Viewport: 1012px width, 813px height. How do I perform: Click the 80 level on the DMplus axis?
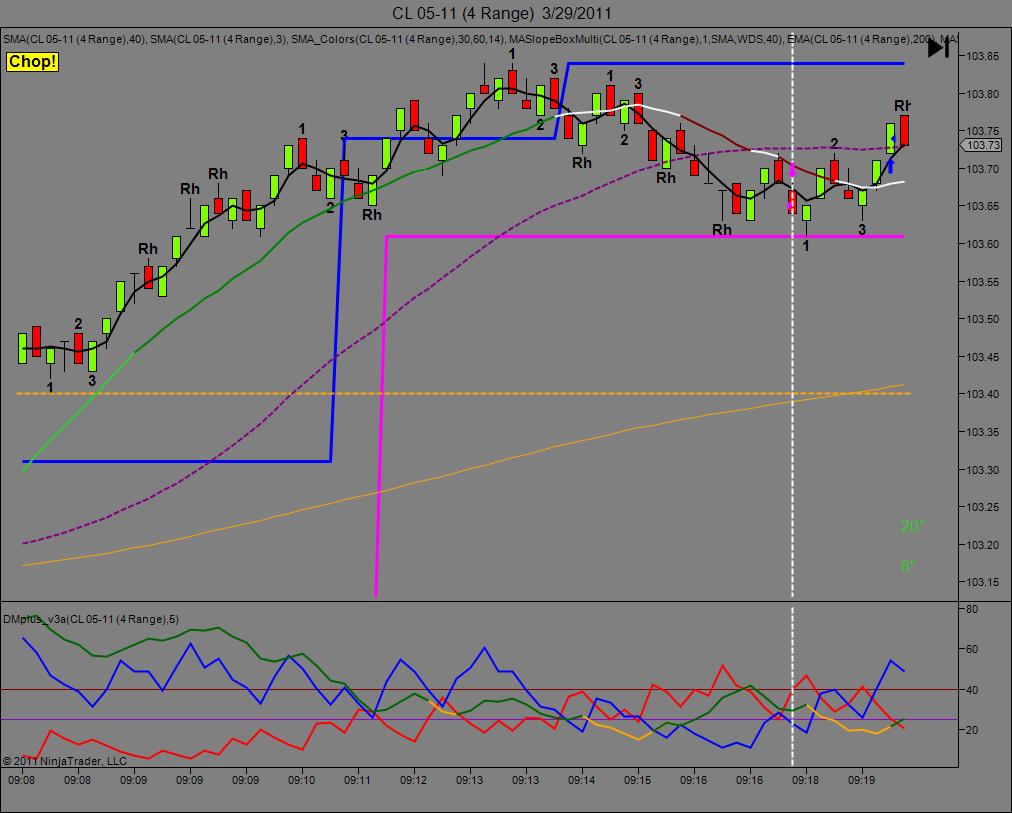coord(972,608)
